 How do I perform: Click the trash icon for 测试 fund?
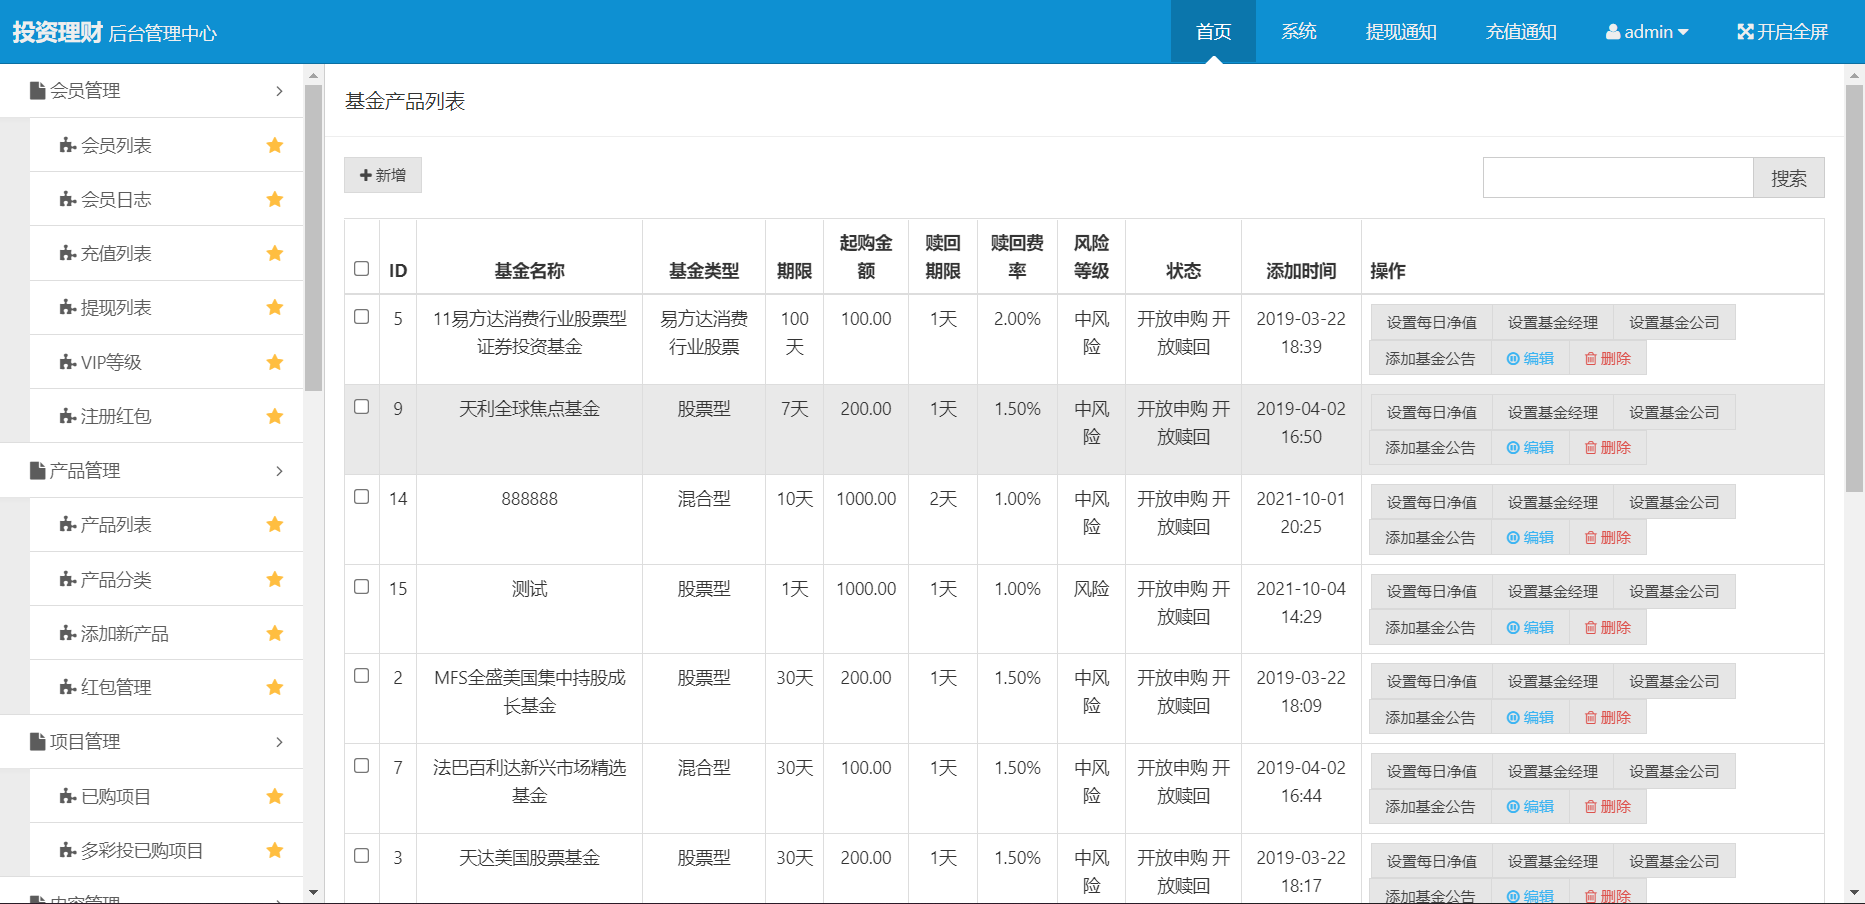click(x=1591, y=628)
